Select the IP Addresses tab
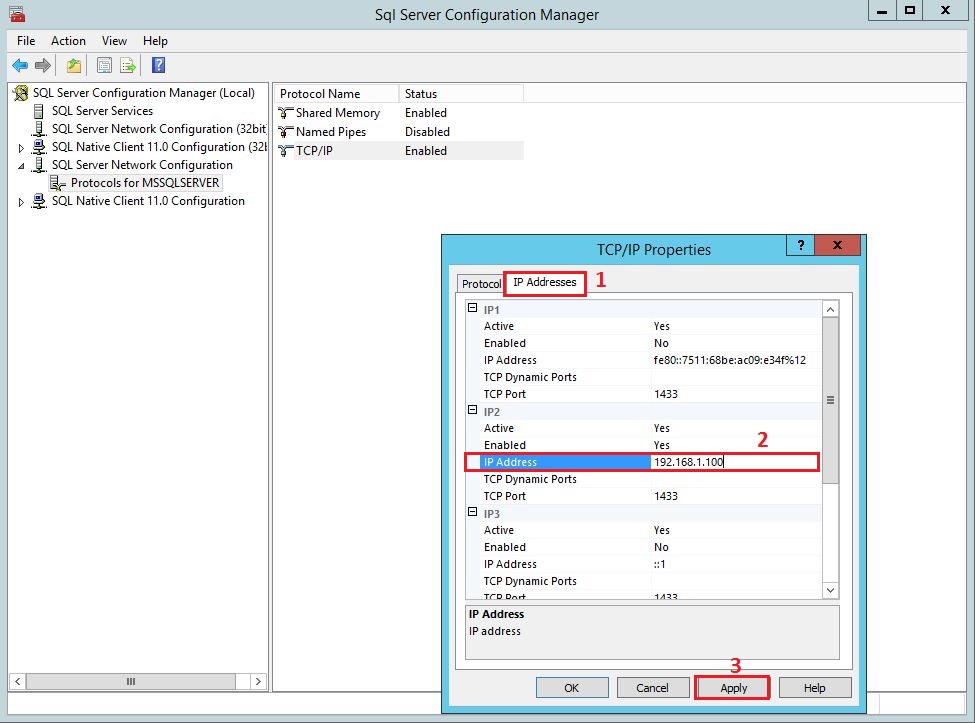The height and width of the screenshot is (723, 975). 545,282
